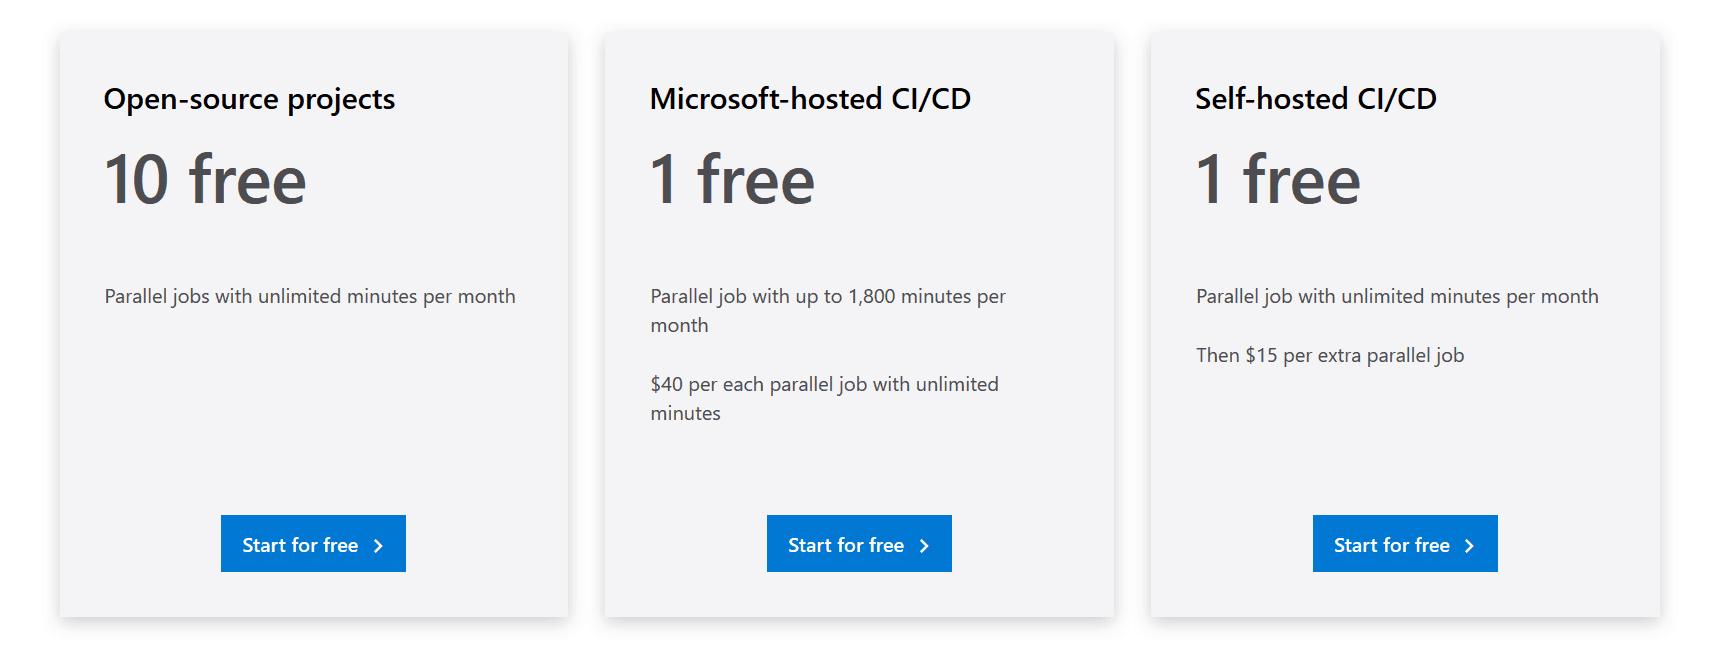Select the Self-hosted CI/CD heading
The image size is (1724, 646).
pos(1315,99)
